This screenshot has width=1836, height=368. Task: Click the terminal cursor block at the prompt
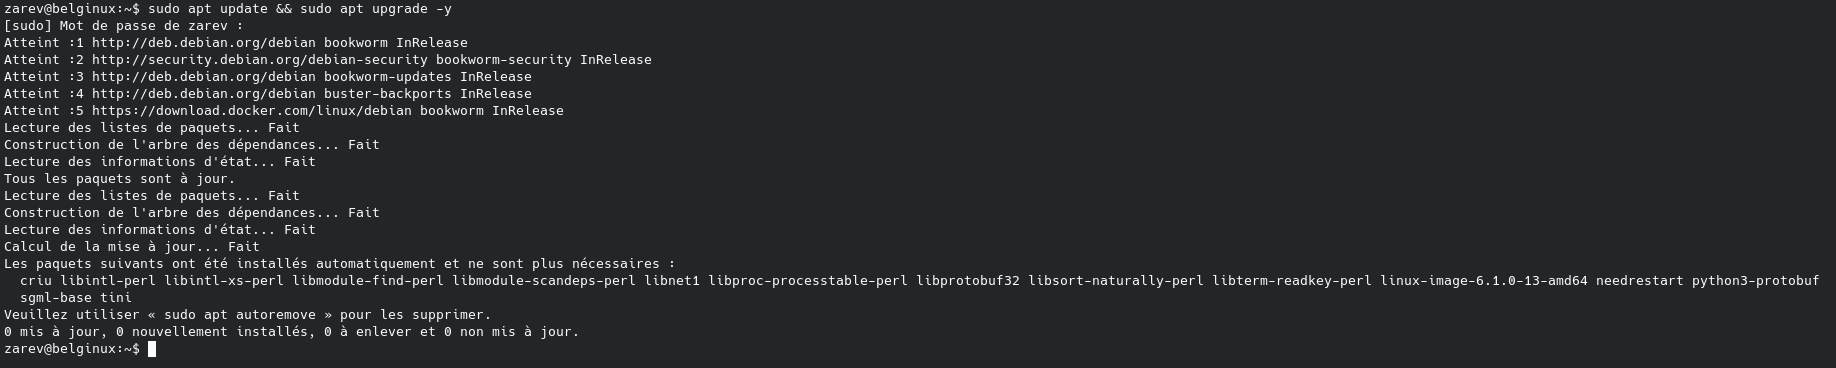point(152,349)
